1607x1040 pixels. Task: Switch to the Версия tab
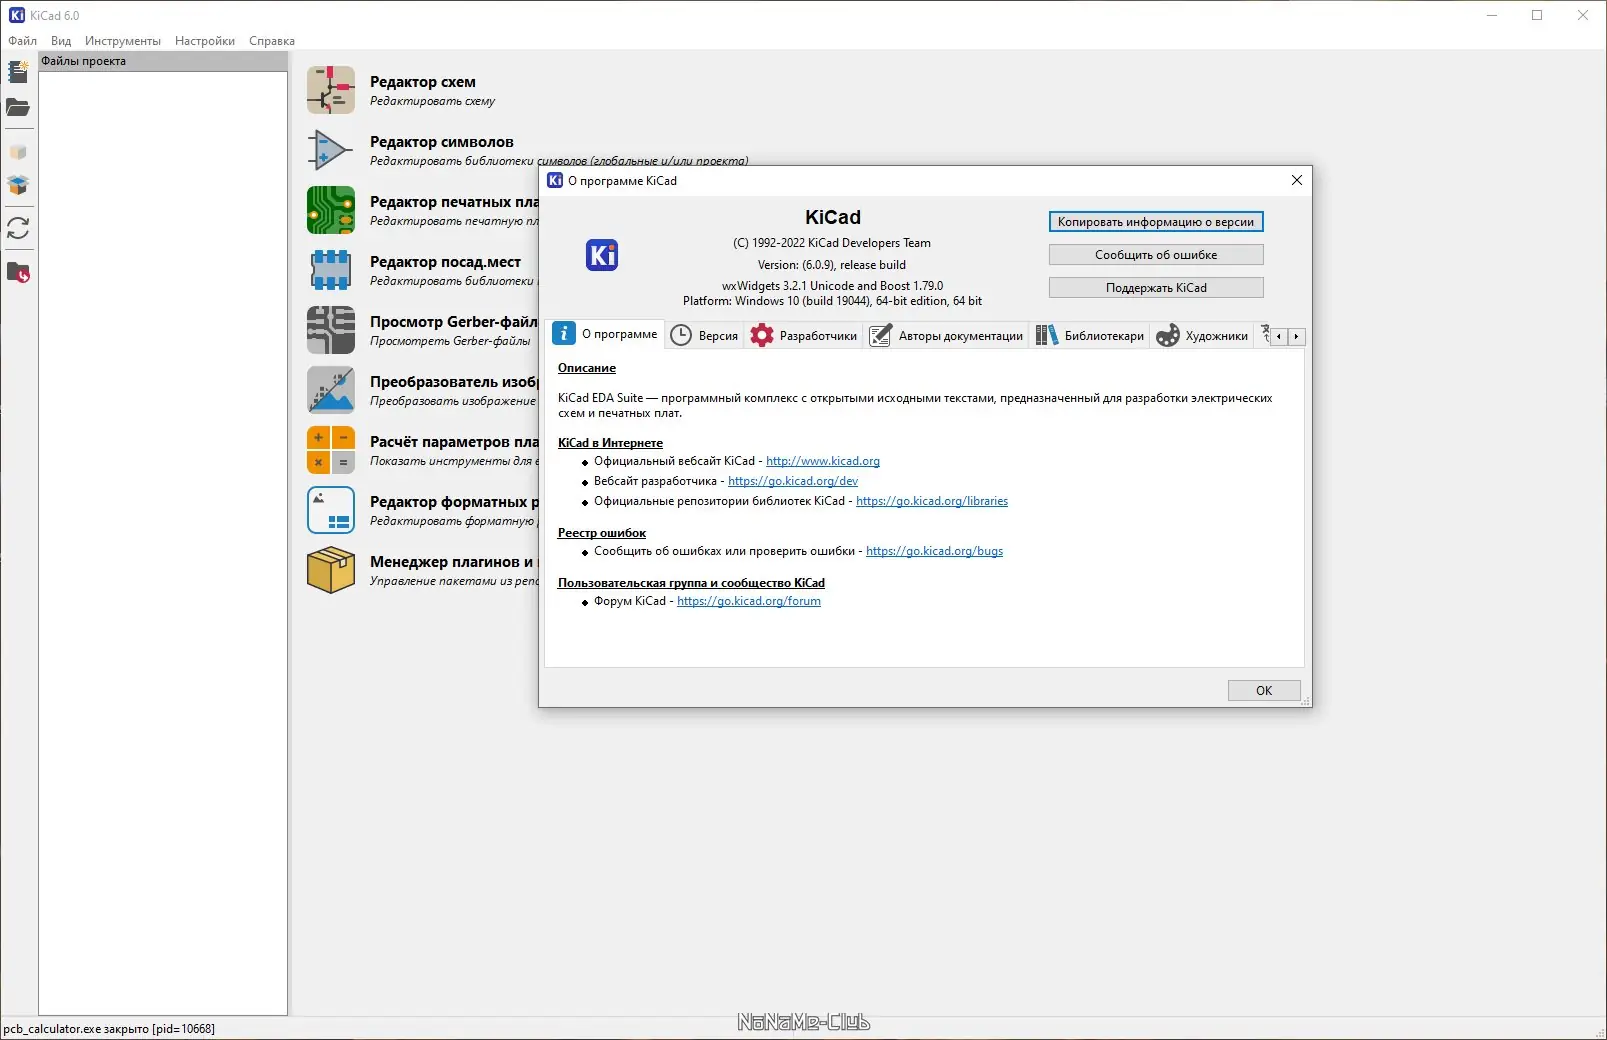pyautogui.click(x=704, y=336)
